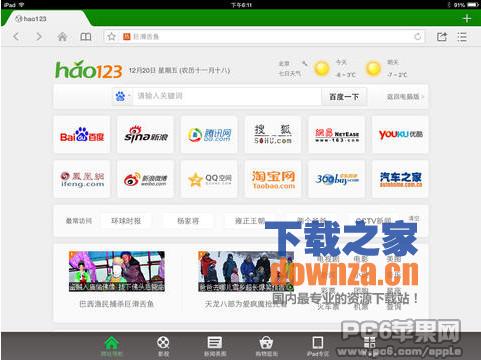Tap the browser address bar field
The image size is (481, 360).
[x=263, y=36]
